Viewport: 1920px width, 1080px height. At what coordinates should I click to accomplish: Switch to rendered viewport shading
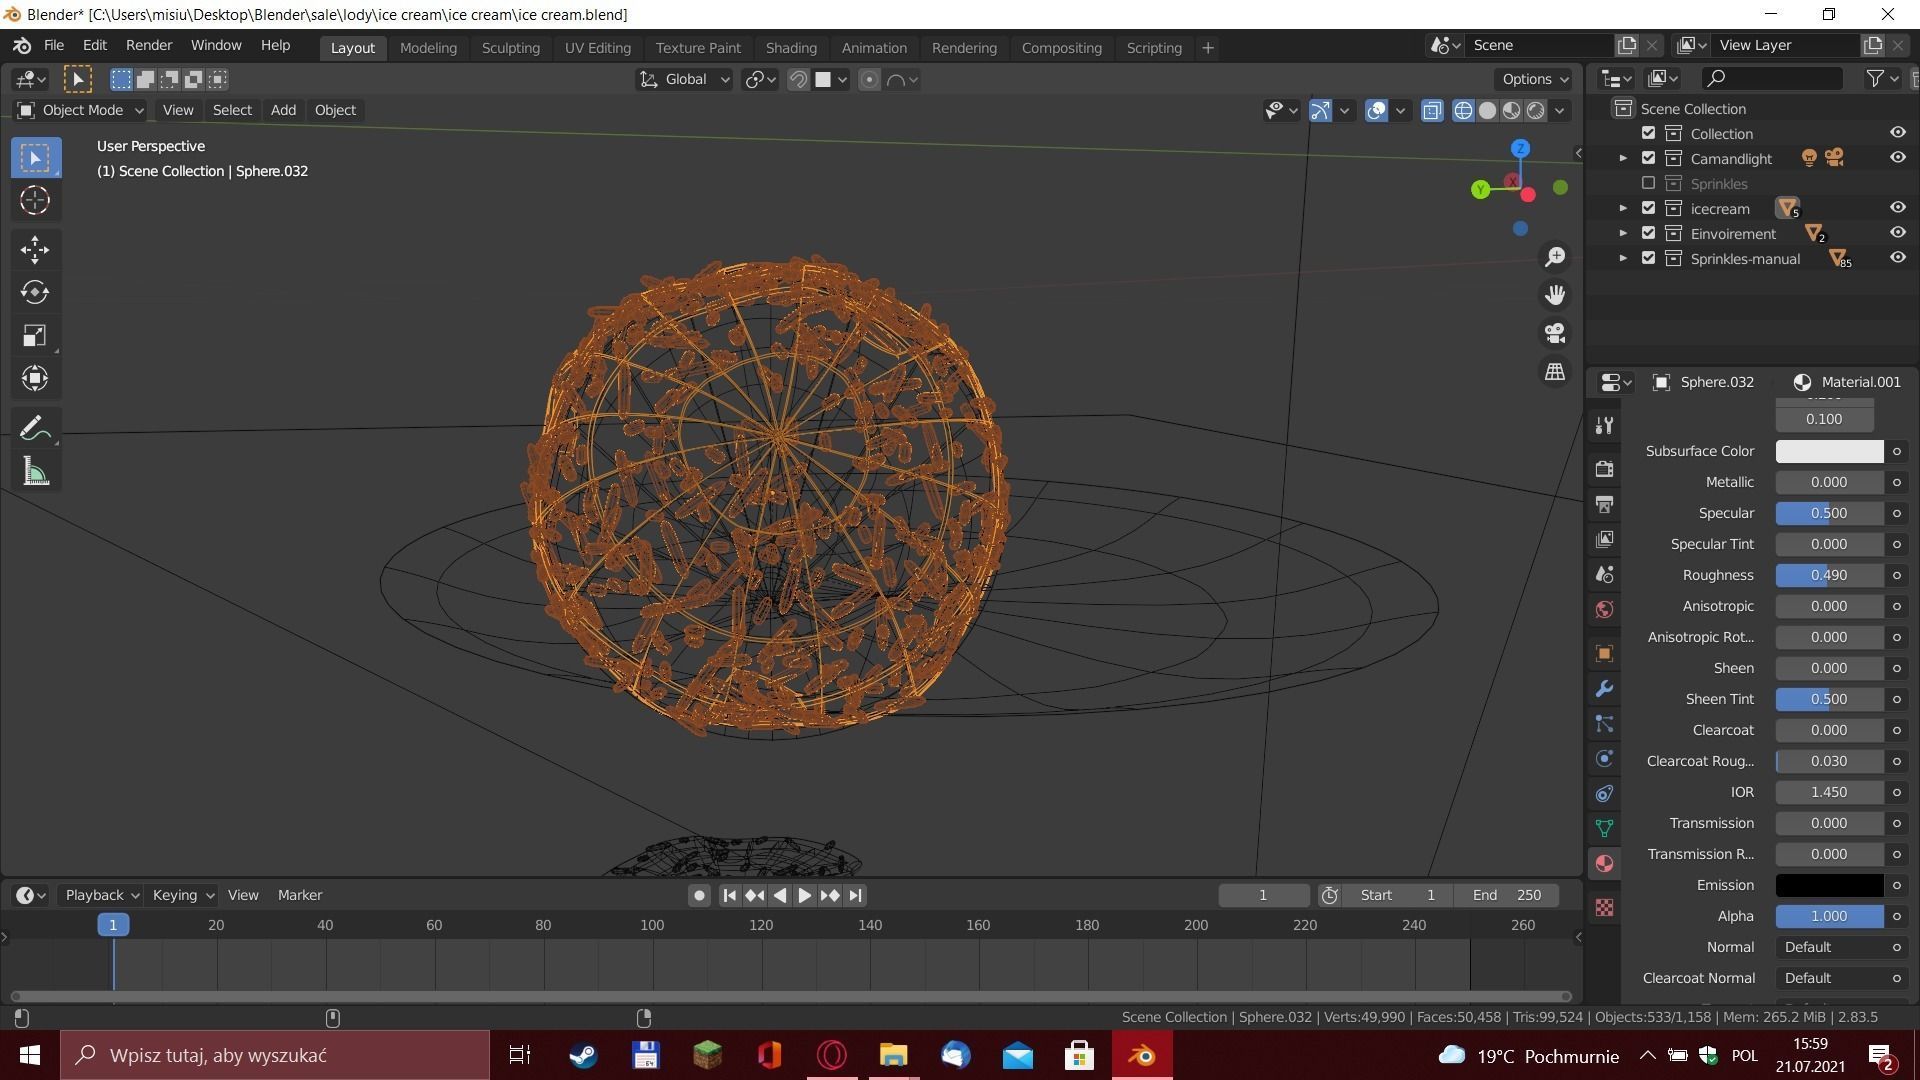point(1536,110)
